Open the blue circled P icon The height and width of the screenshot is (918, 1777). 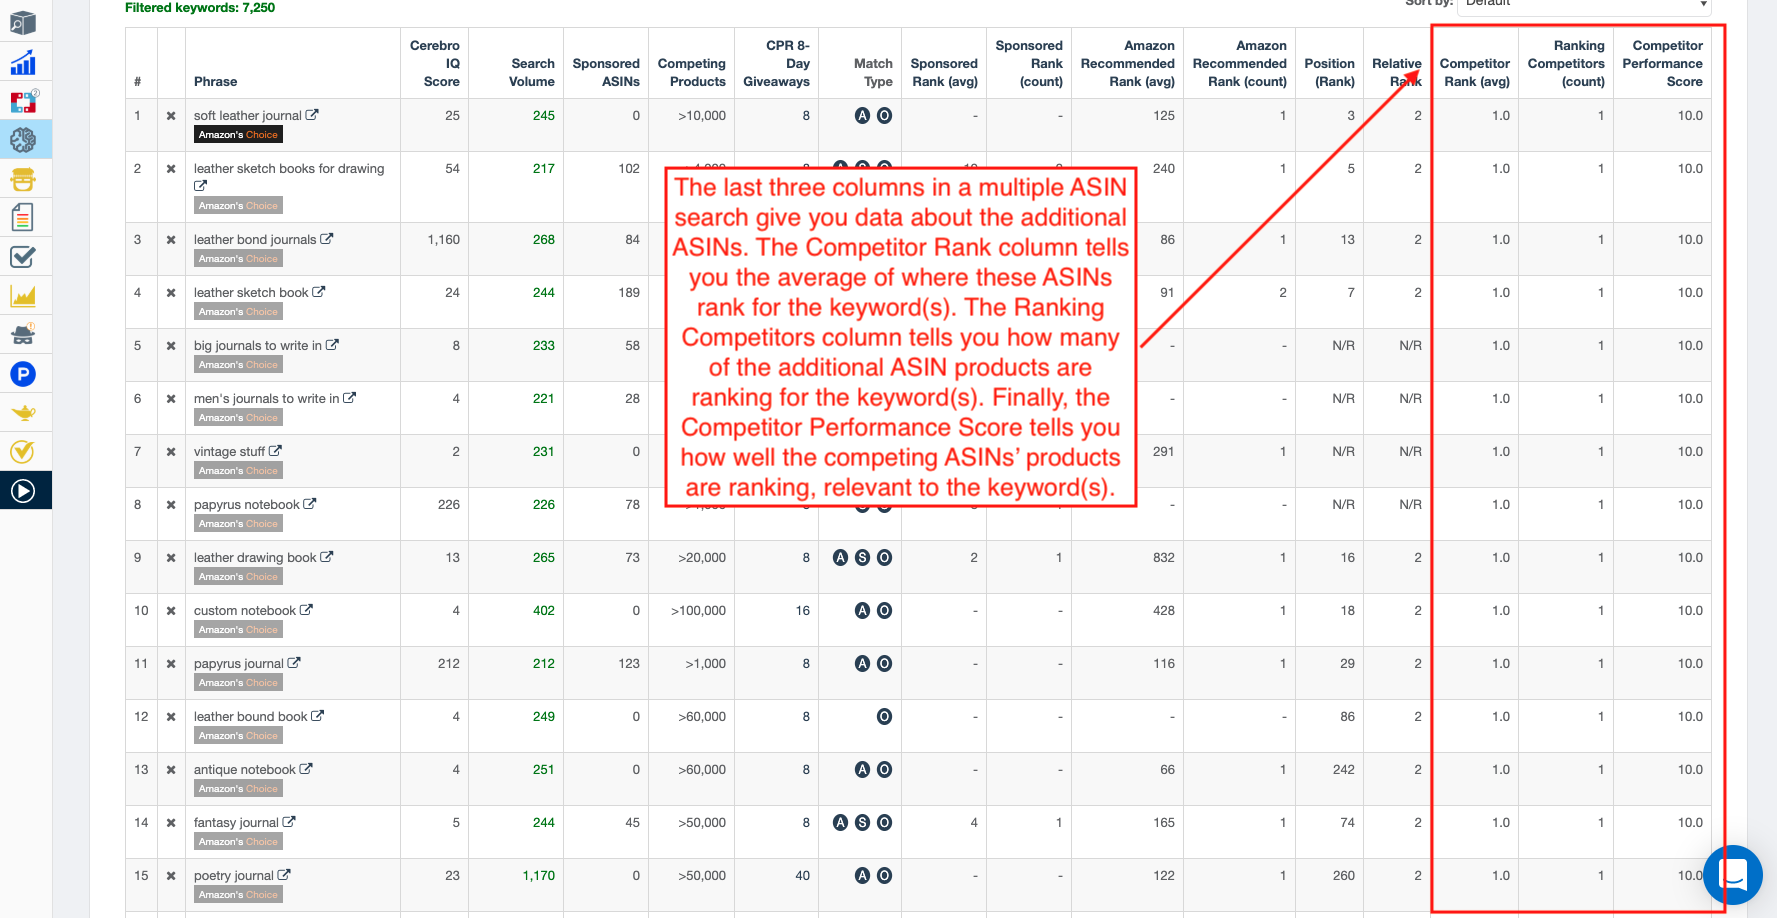[x=23, y=374]
